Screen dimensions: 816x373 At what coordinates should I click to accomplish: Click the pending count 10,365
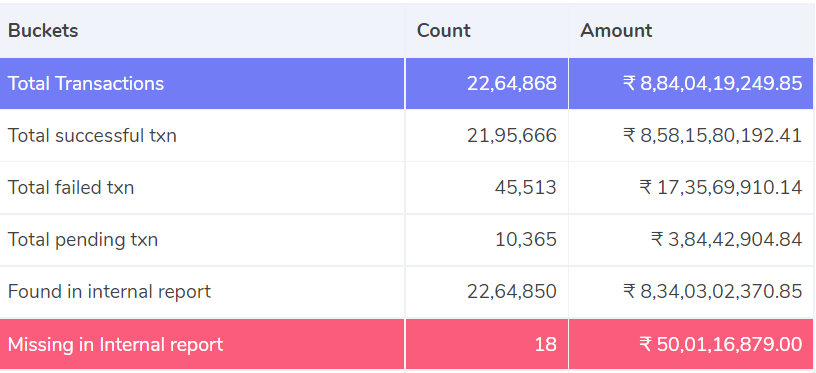click(x=526, y=240)
